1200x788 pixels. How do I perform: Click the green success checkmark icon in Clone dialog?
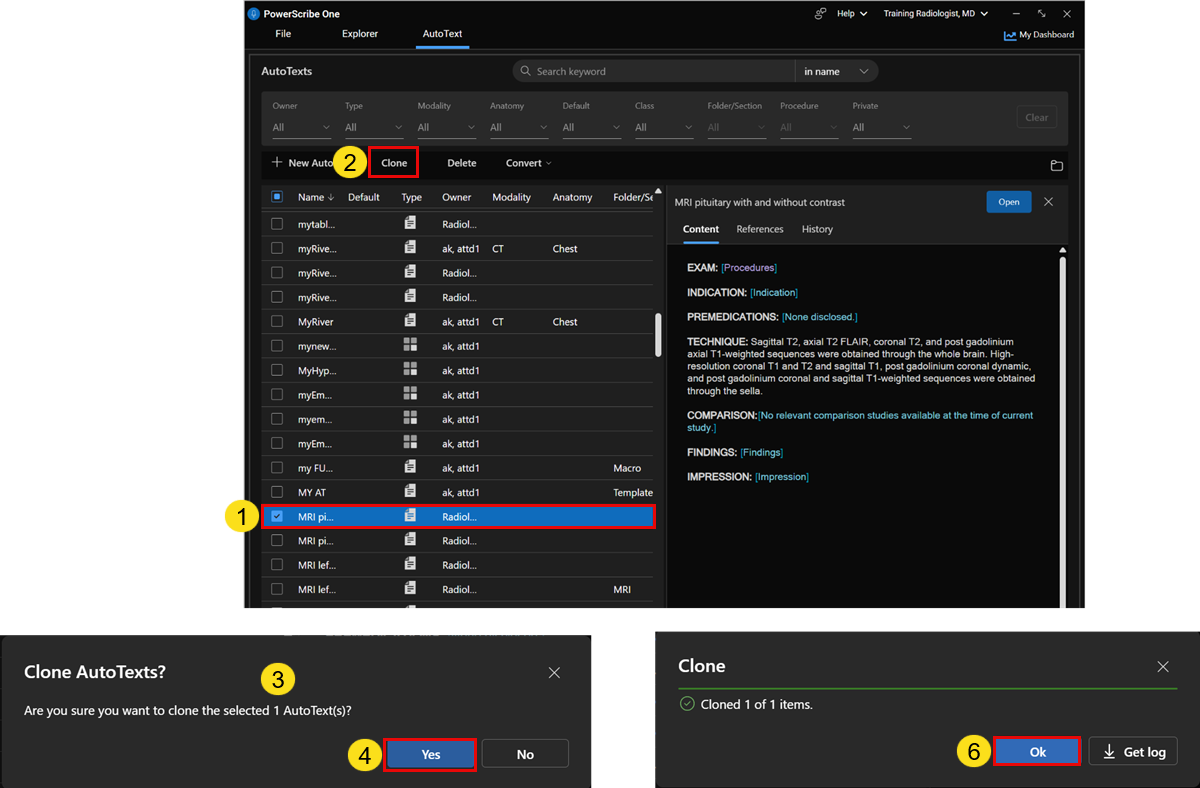tap(687, 704)
